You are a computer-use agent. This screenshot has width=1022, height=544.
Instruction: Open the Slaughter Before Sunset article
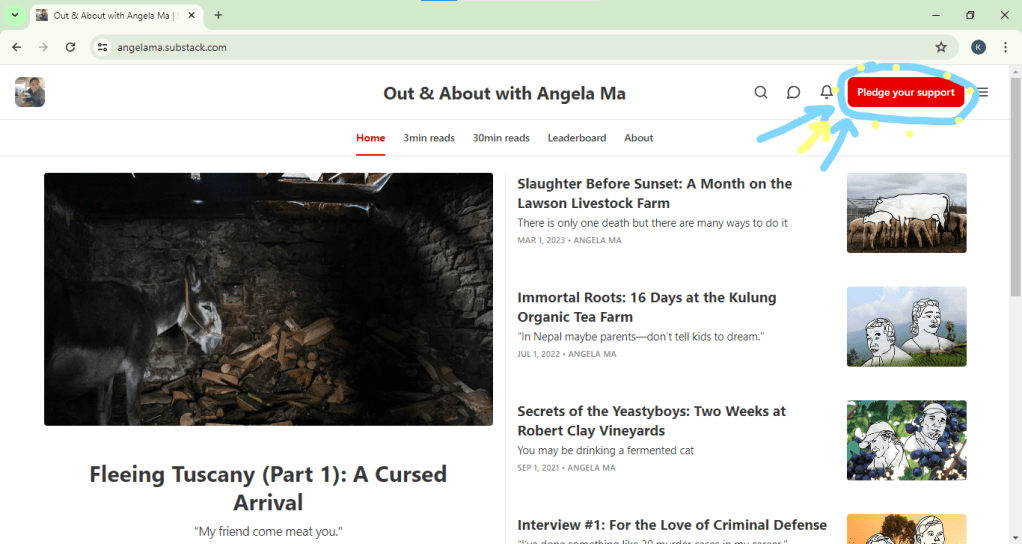pyautogui.click(x=654, y=193)
